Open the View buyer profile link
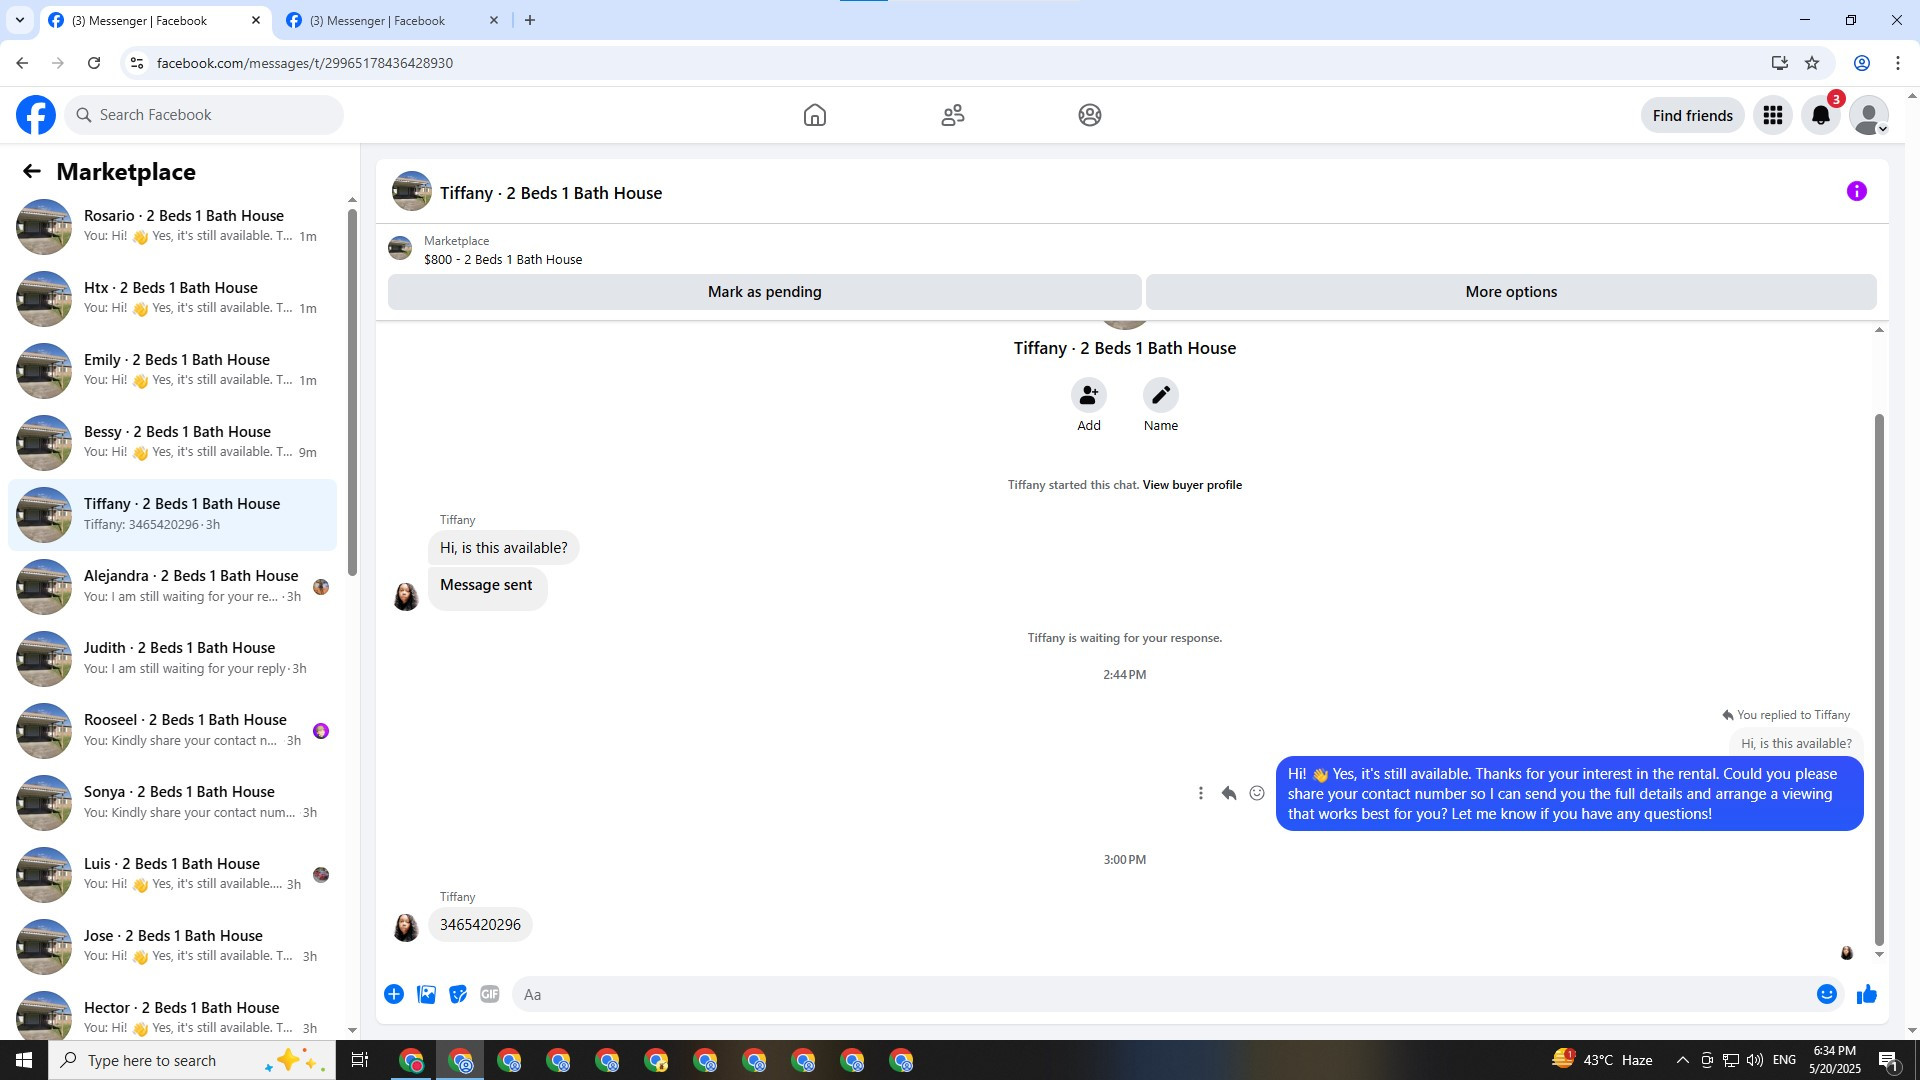Viewport: 1920px width, 1080px height. (x=1192, y=485)
